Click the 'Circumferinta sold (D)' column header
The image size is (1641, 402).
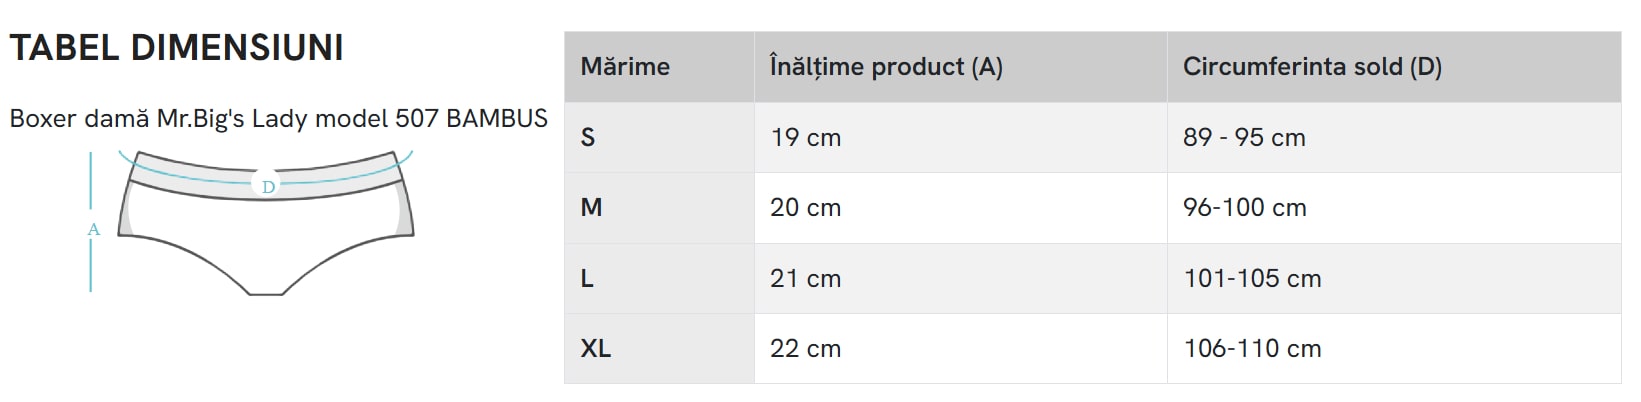1312,67
